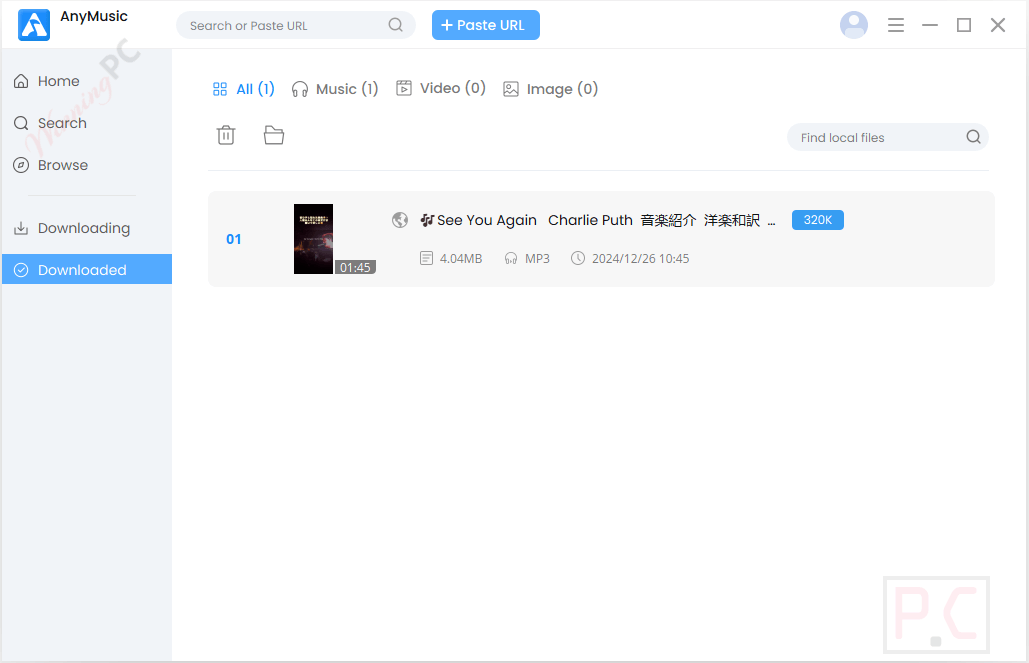
Task: Click the See You Again thumbnail
Action: [x=313, y=239]
